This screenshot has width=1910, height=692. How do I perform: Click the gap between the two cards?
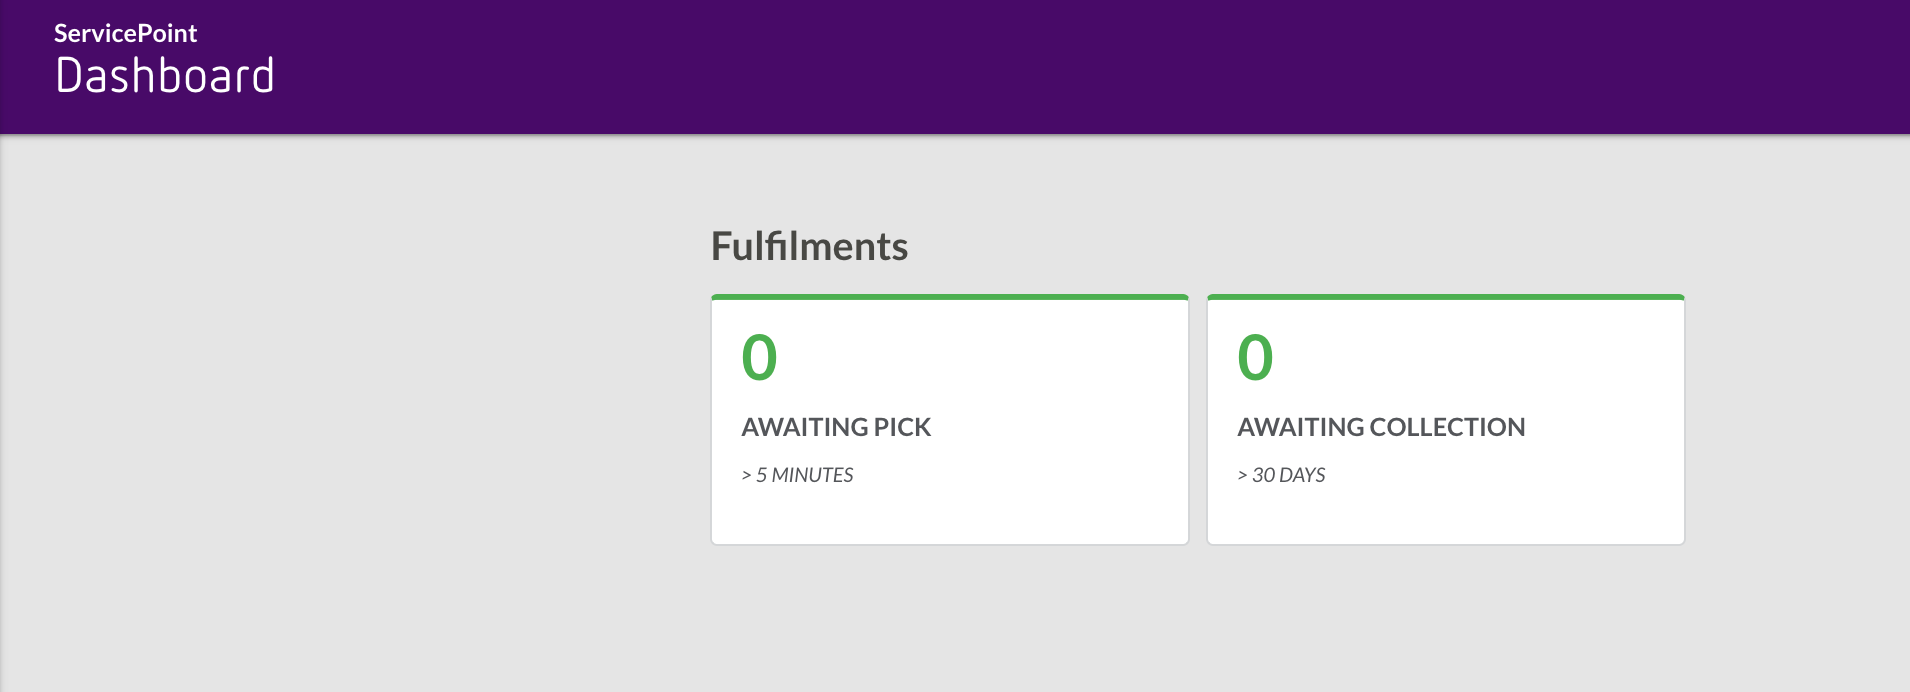pos(1198,420)
